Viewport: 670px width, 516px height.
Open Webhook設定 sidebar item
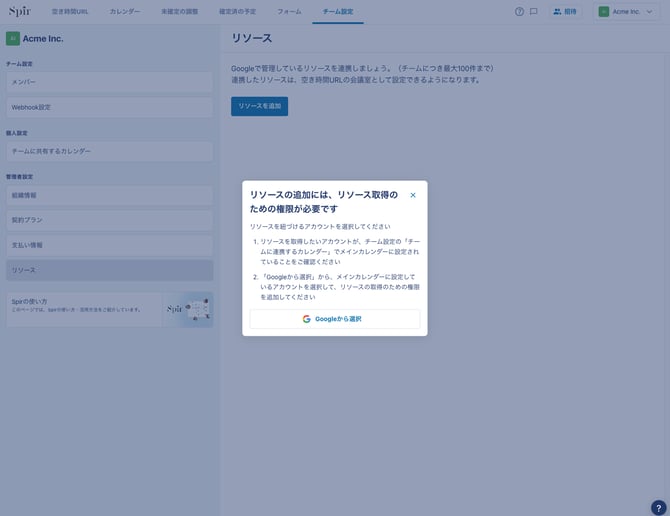(109, 107)
